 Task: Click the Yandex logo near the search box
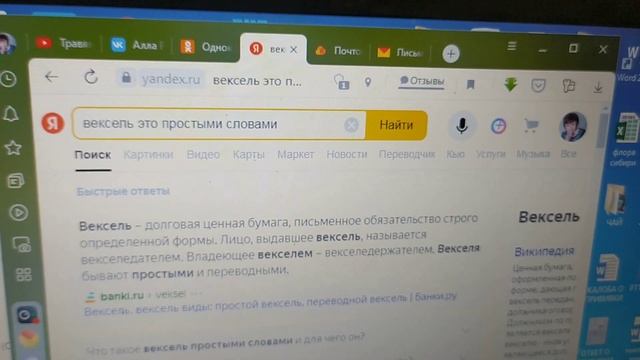click(x=53, y=122)
